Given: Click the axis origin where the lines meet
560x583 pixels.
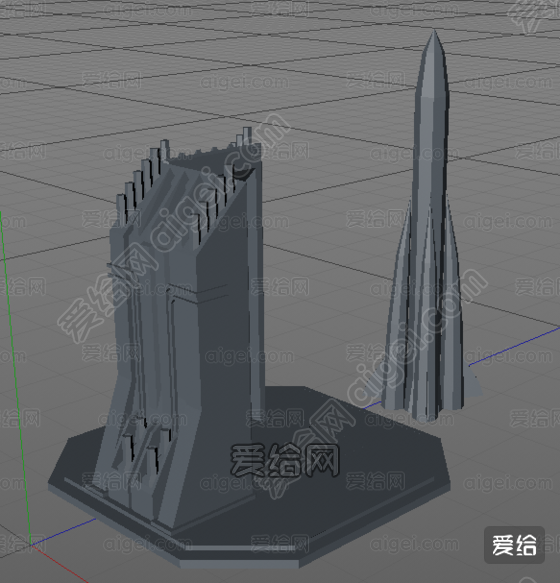Looking at the screenshot, I should pos(31,545).
